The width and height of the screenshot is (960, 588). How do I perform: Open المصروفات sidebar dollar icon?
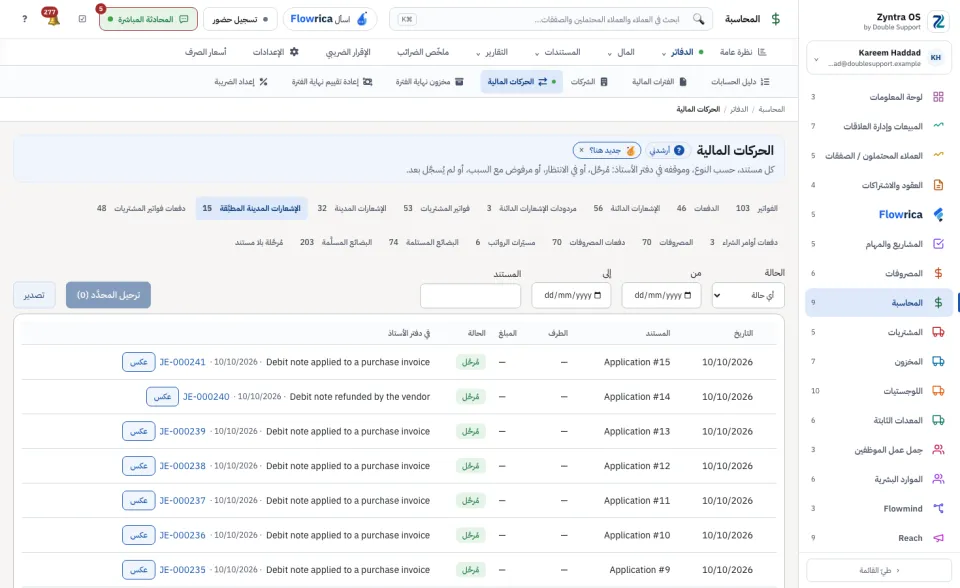[938, 273]
